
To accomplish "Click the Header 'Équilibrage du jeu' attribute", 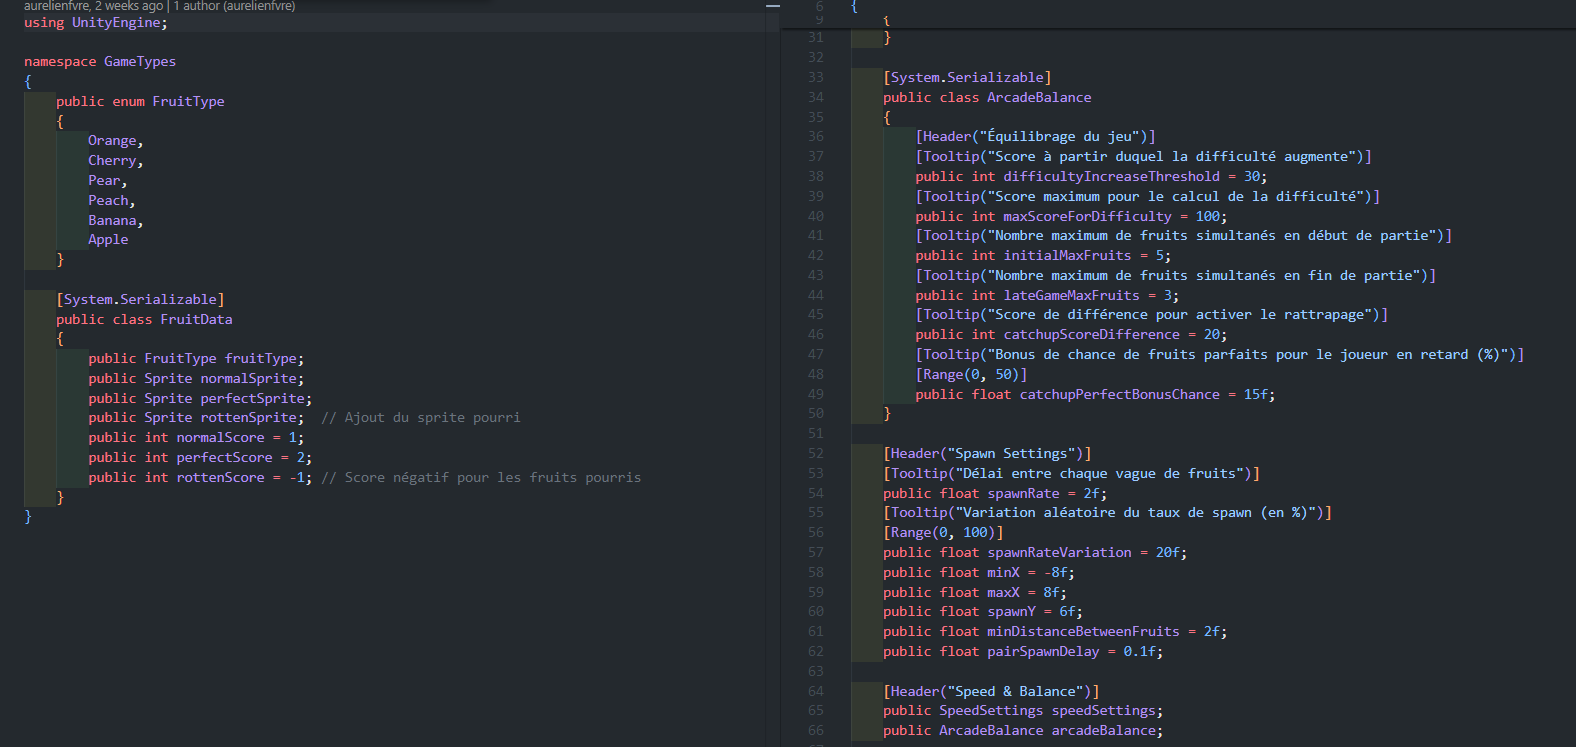I will tap(1035, 137).
